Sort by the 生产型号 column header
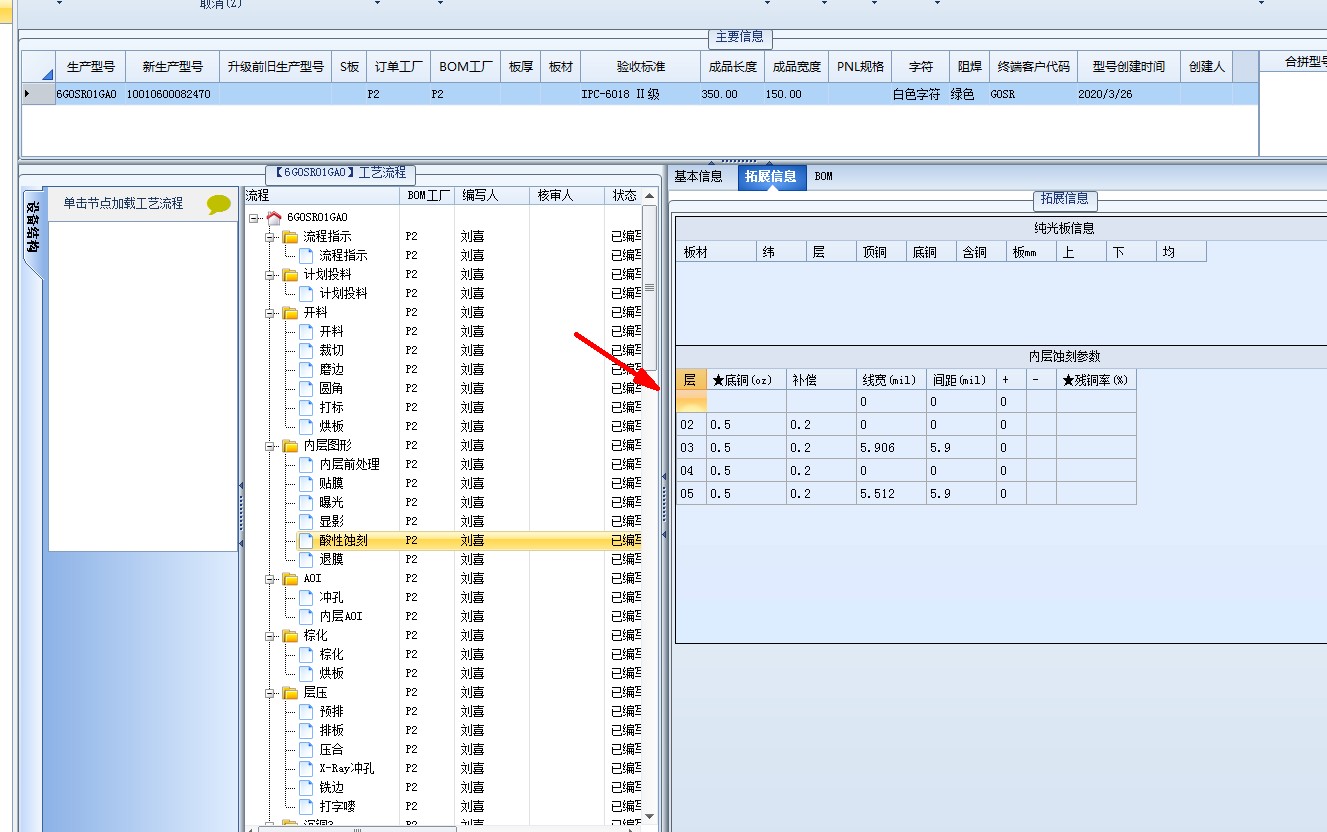Screen dimensions: 1327x832 [x=90, y=67]
